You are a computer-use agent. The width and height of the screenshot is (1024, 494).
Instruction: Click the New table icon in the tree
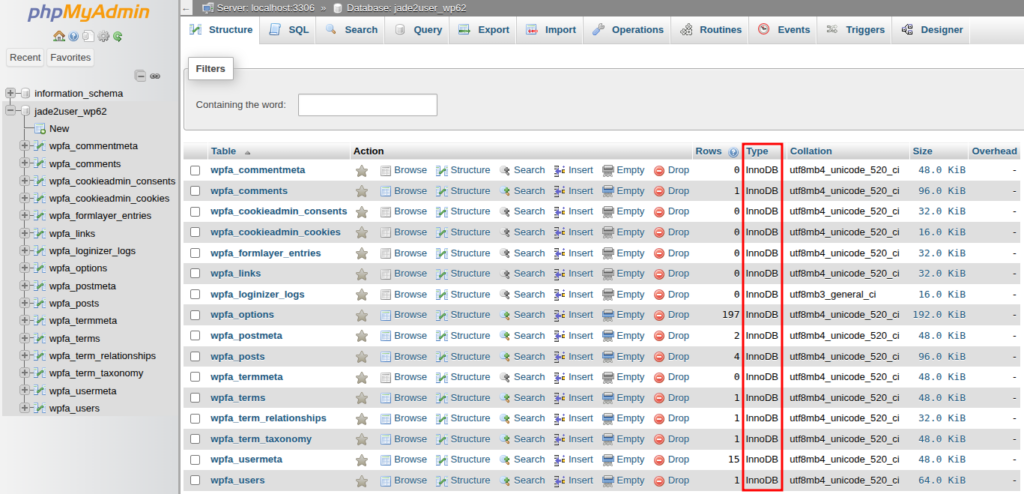pyautogui.click(x=40, y=129)
